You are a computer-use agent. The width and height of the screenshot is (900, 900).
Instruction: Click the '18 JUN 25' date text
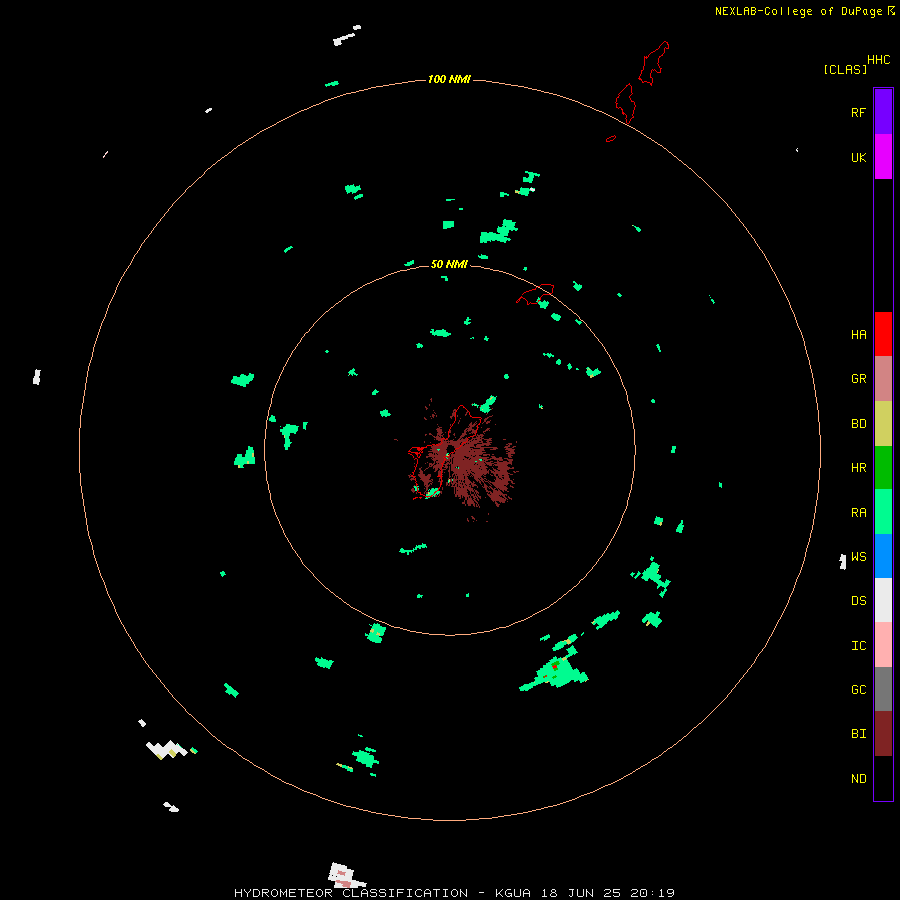click(580, 893)
